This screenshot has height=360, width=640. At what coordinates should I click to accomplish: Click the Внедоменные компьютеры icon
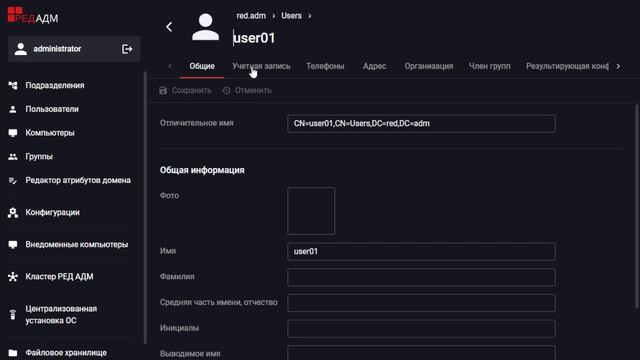(13, 244)
